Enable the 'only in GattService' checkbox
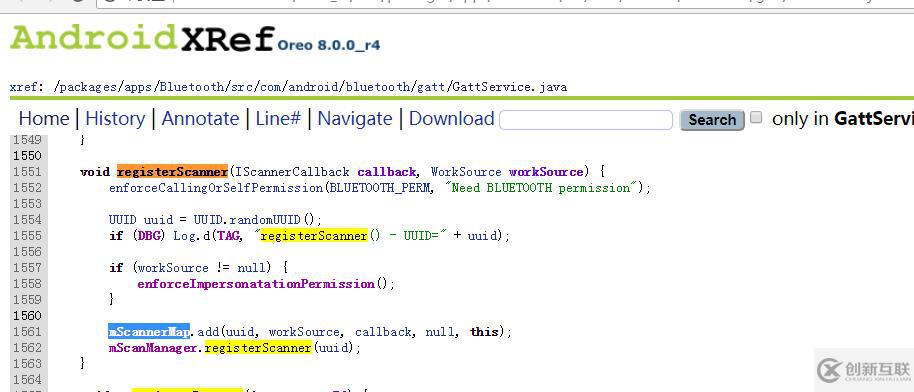The width and height of the screenshot is (914, 392). [755, 117]
